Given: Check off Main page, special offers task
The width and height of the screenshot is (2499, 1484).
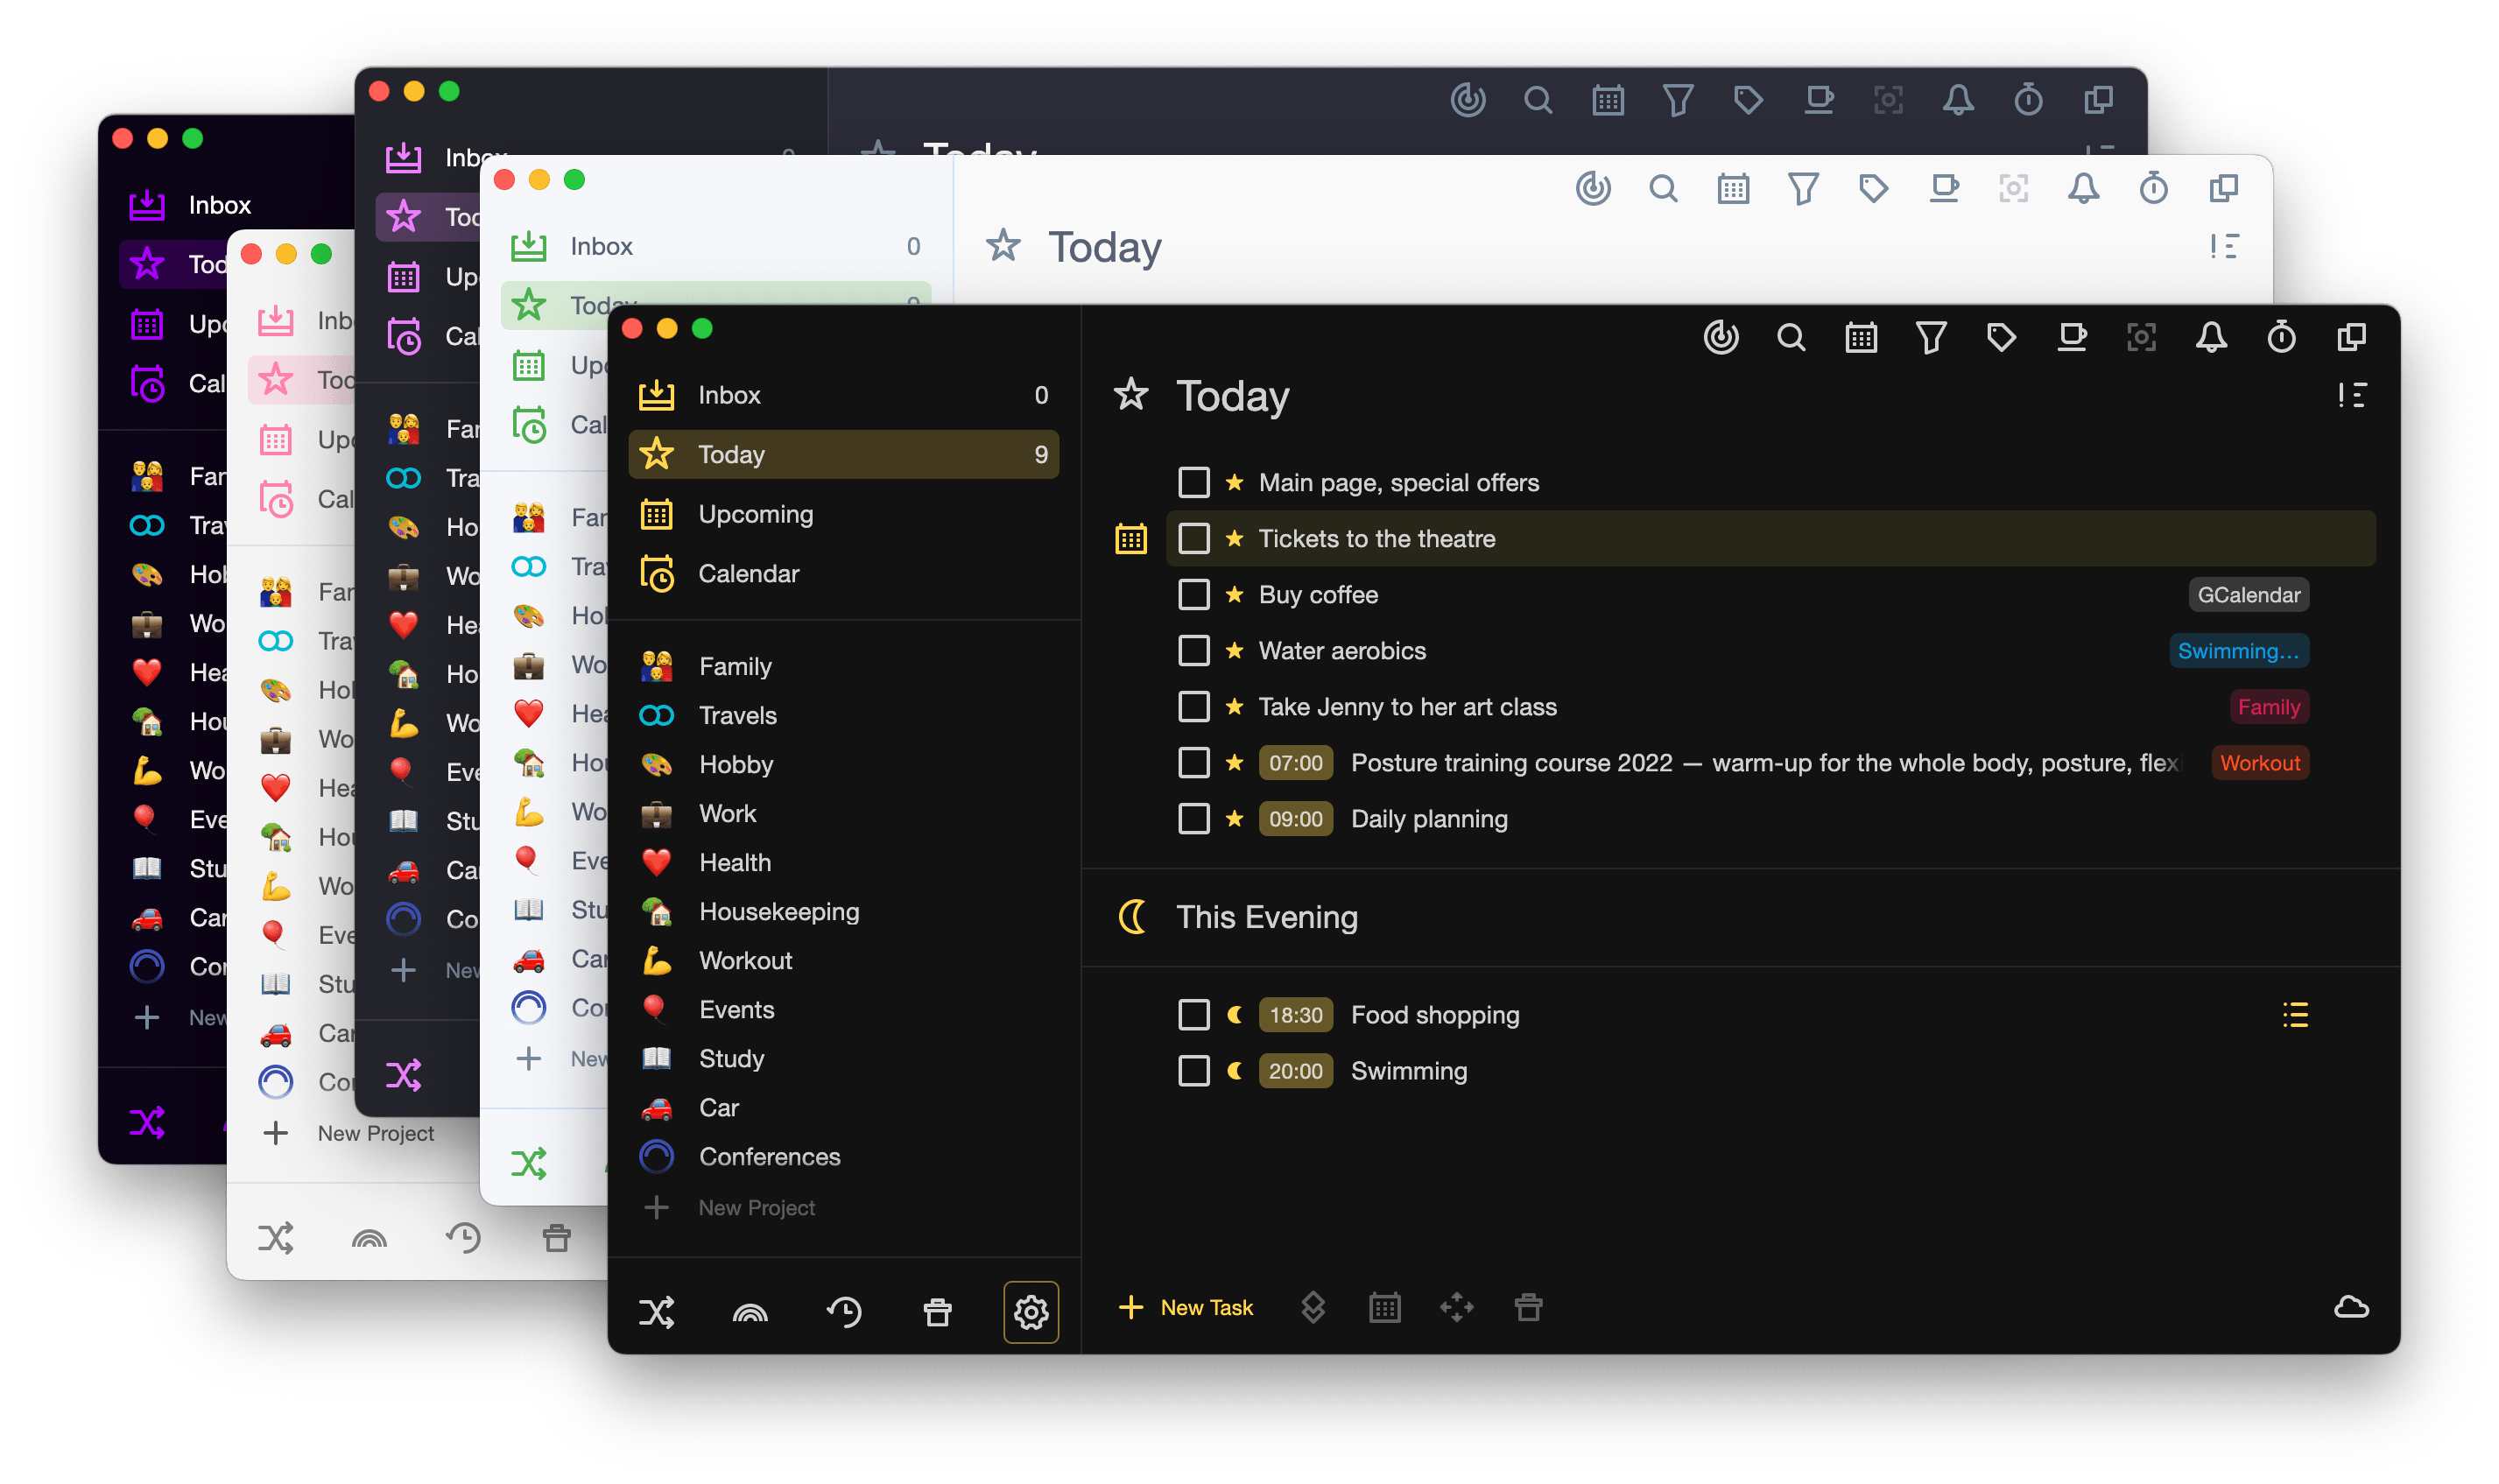Looking at the screenshot, I should click(x=1193, y=483).
